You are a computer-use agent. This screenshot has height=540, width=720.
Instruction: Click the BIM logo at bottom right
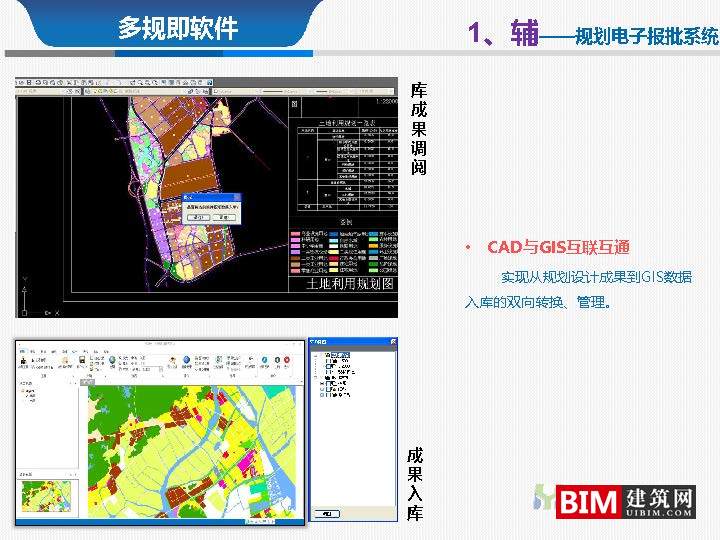click(623, 501)
